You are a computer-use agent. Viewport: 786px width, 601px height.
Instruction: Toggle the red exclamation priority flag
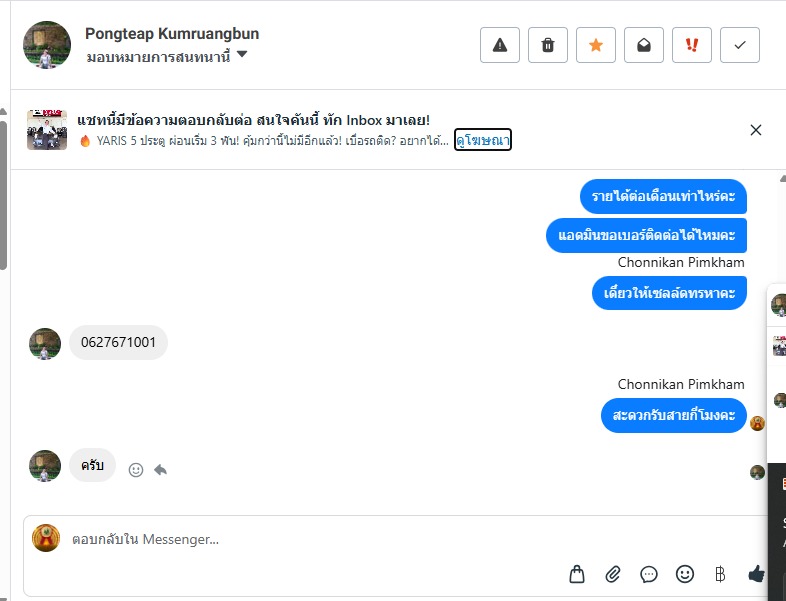pyautogui.click(x=692, y=45)
